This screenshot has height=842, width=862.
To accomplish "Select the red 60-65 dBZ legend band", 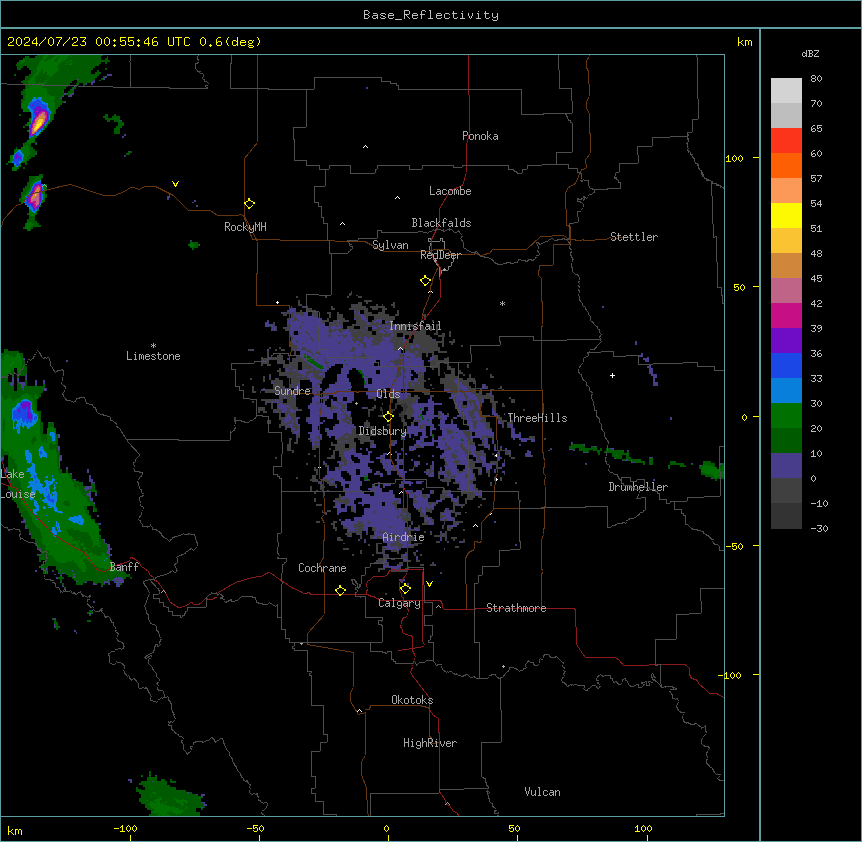I will click(786, 141).
